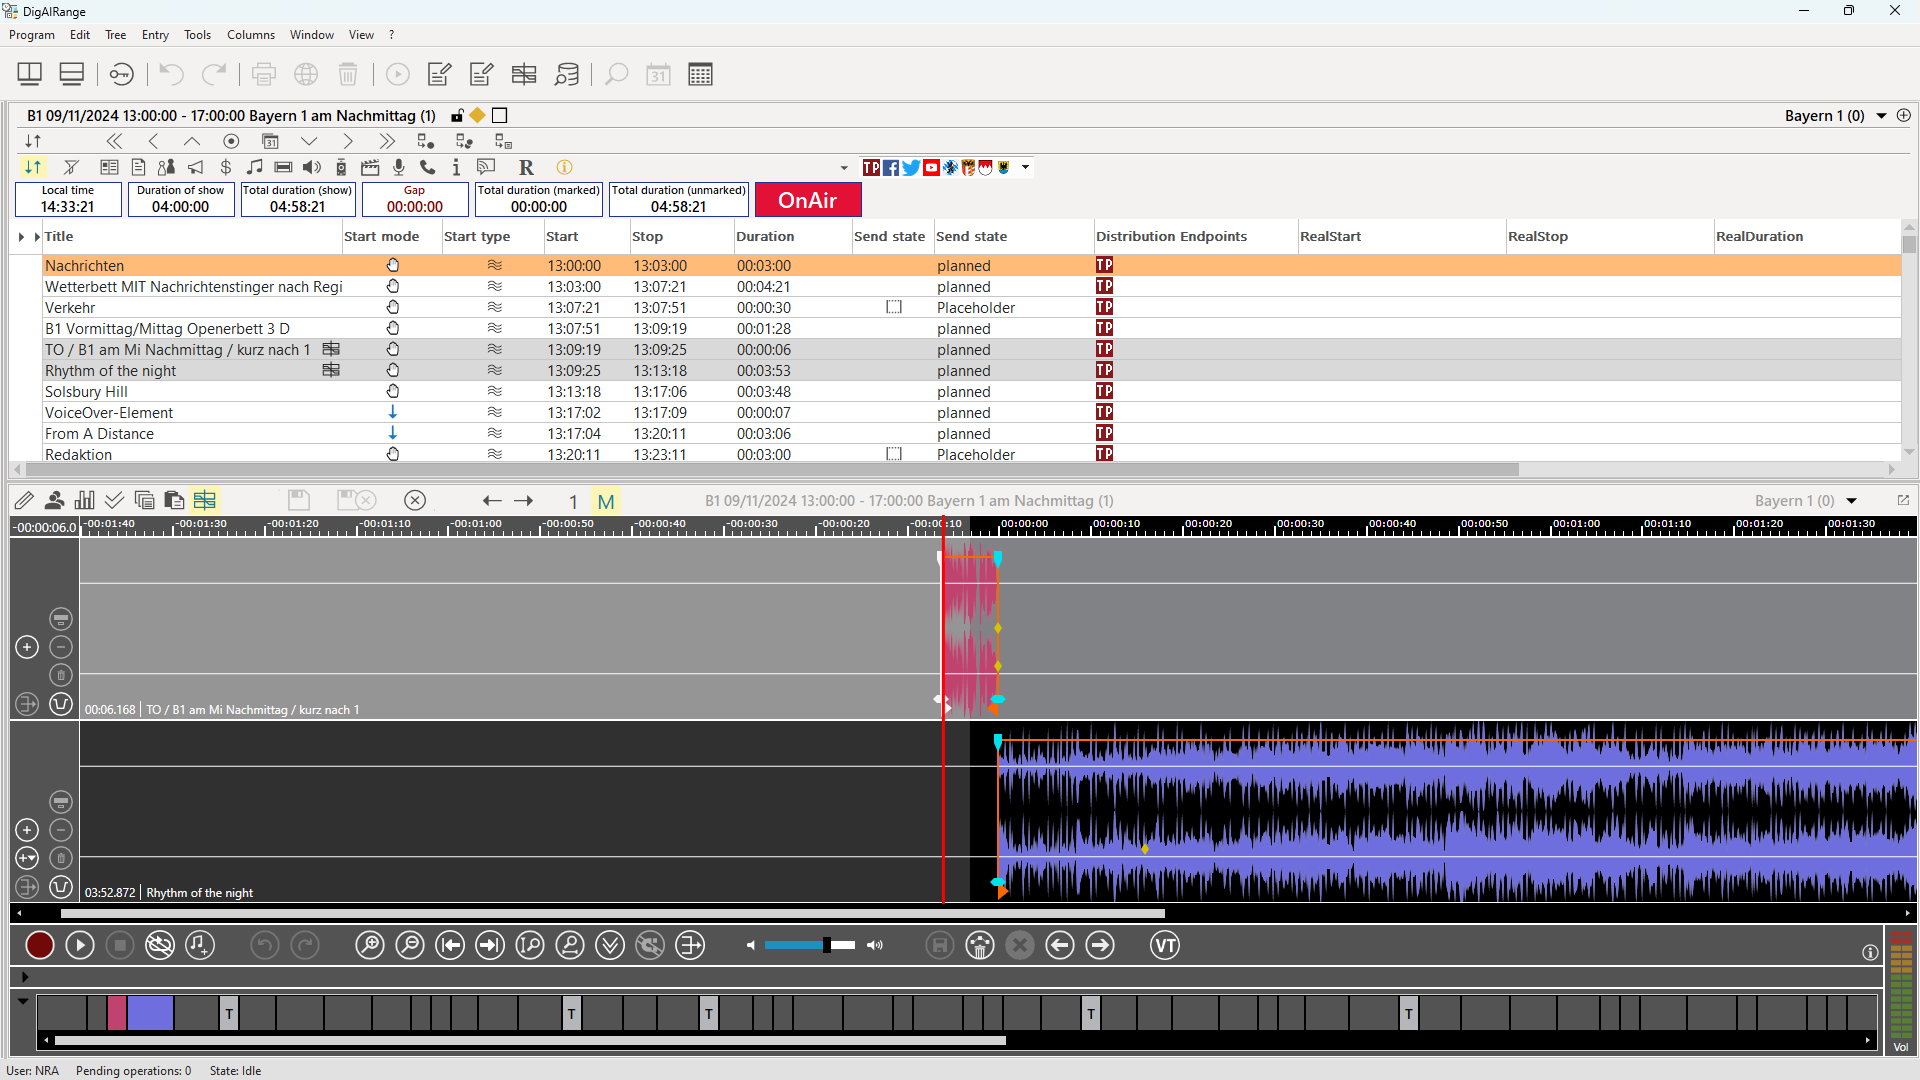Click the telephone filter icon
Viewport: 1920px width, 1080px height.
[x=428, y=167]
